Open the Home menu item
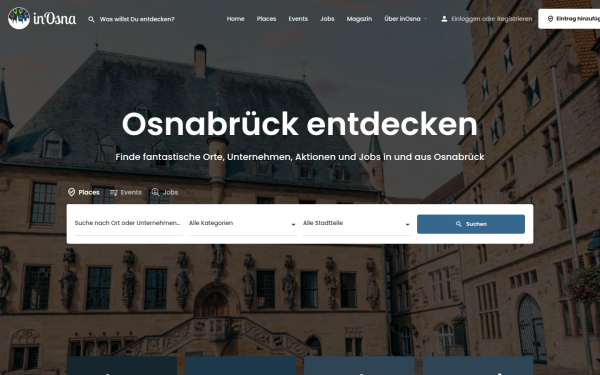This screenshot has width=600, height=375. point(235,19)
